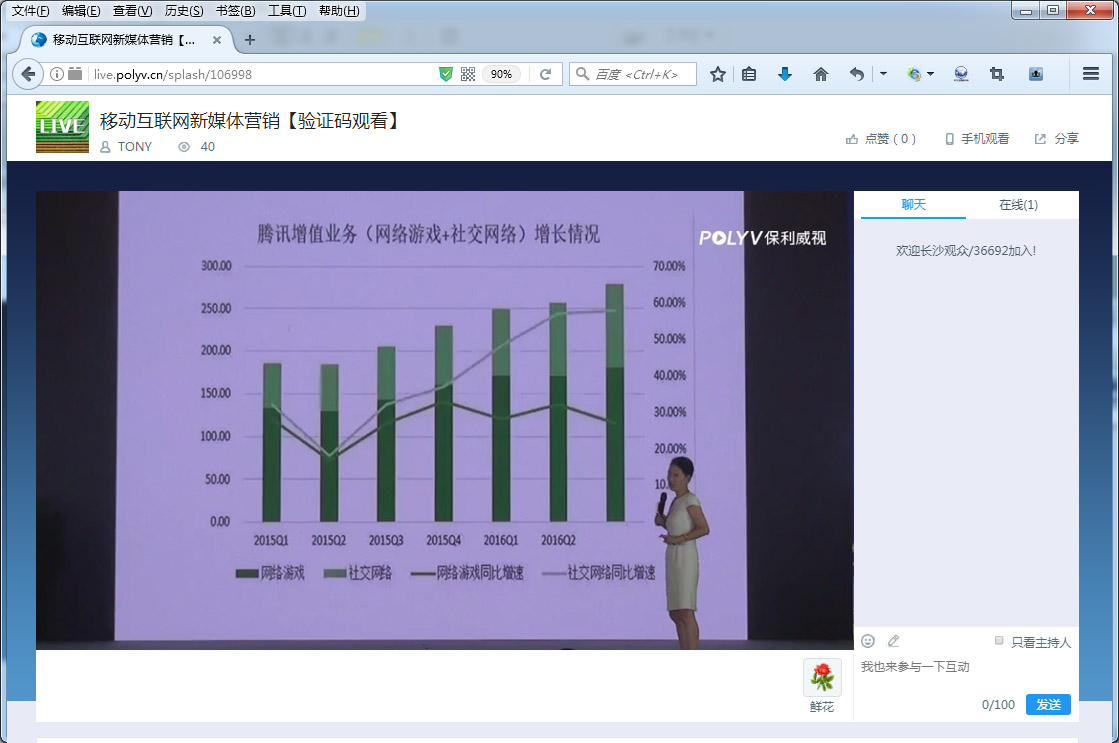Open the dropdown arrow beside the undo button
Image resolution: width=1119 pixels, height=743 pixels.
tap(883, 73)
